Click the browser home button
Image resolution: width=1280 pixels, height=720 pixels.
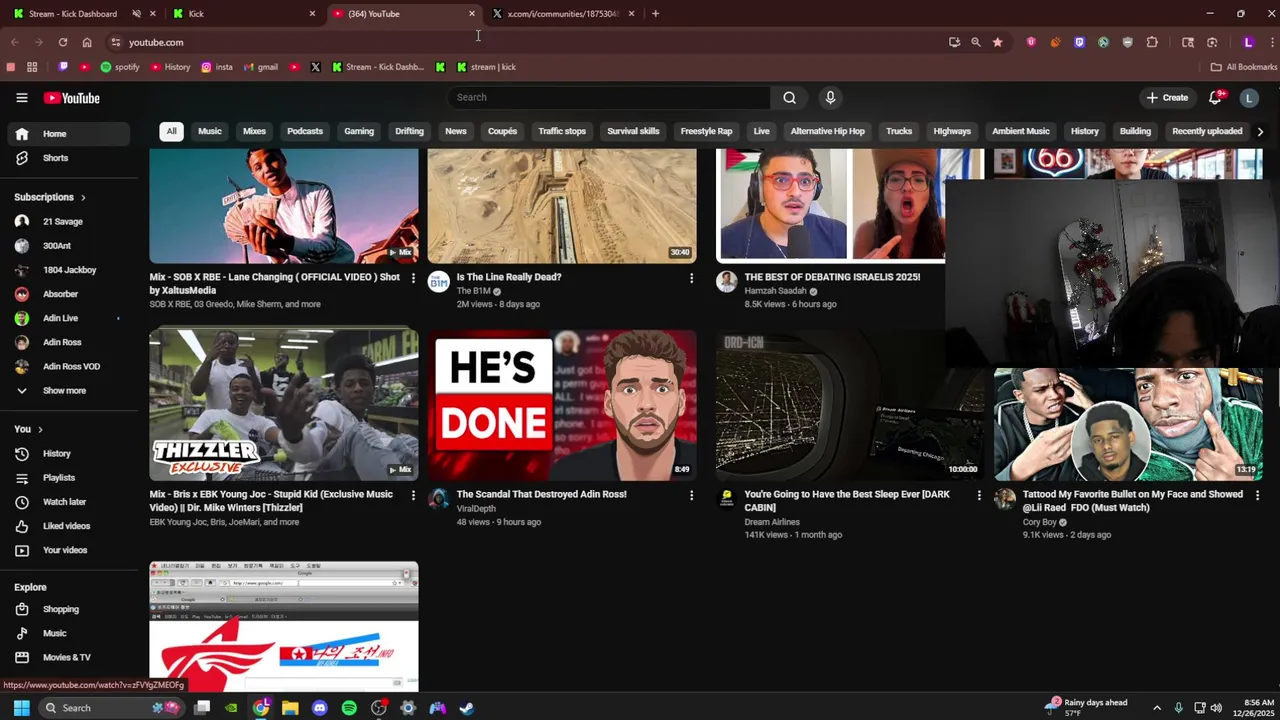tap(87, 42)
